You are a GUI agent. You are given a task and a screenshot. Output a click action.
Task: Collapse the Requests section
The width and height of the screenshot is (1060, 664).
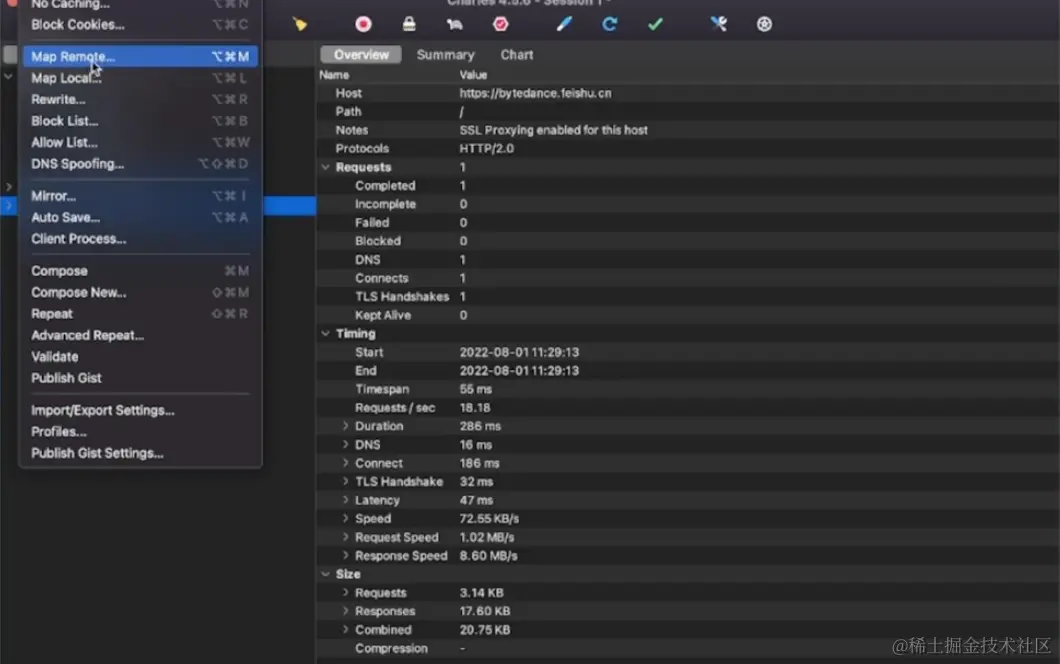[325, 167]
